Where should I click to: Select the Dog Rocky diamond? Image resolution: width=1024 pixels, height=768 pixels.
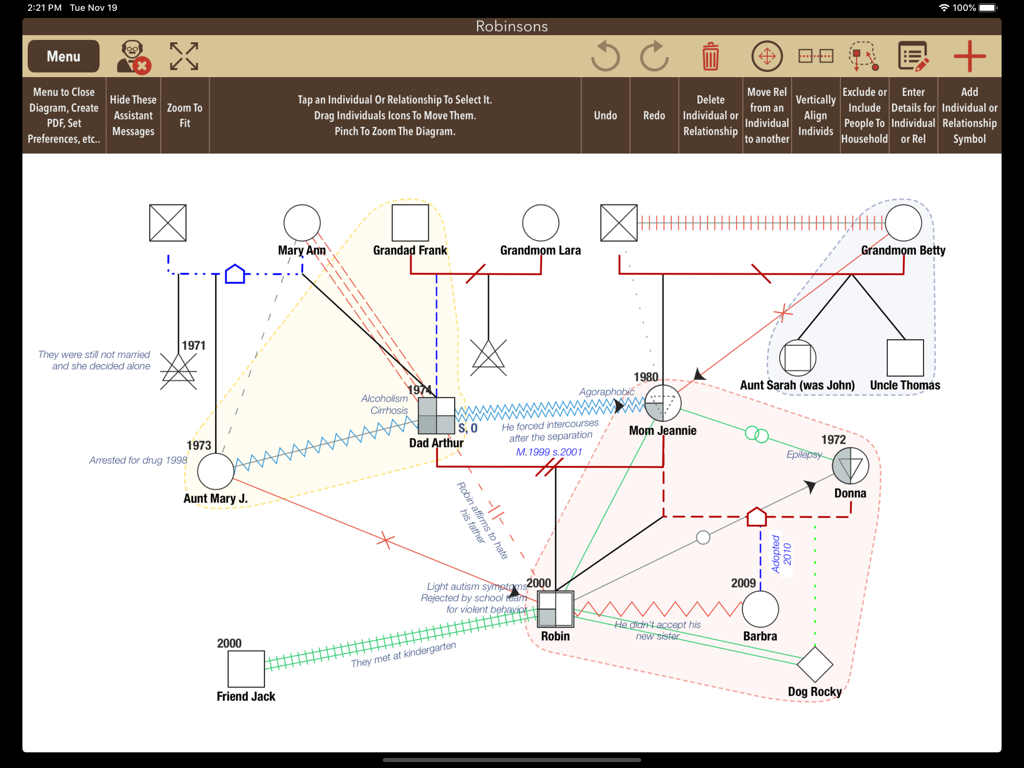[816, 662]
